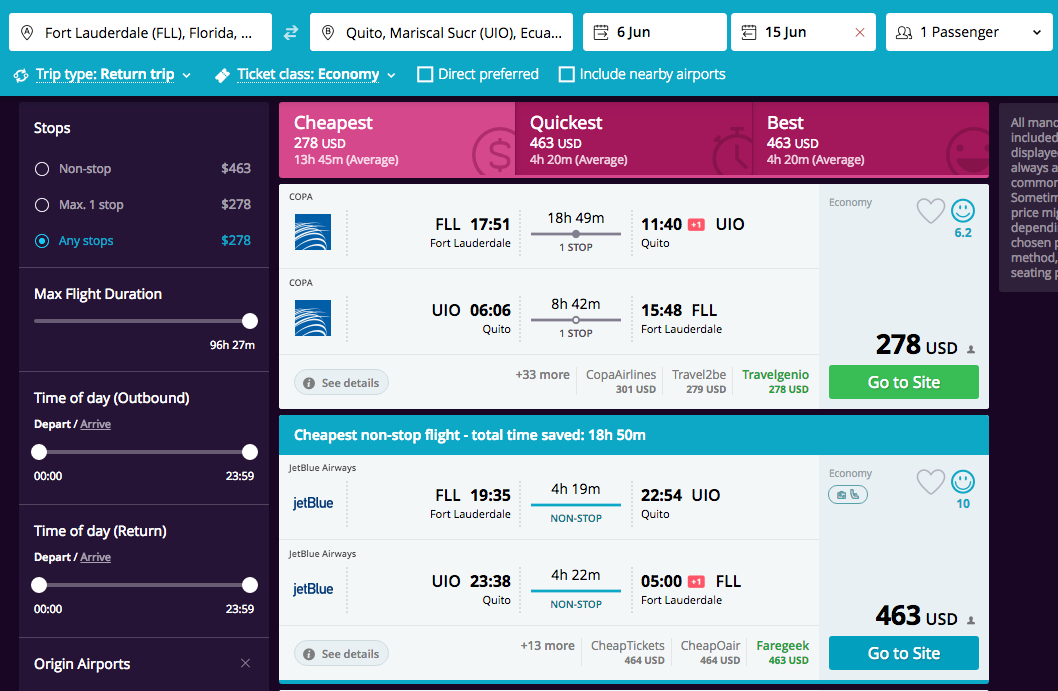The height and width of the screenshot is (691, 1058).
Task: Click the amenities badge on the JetBlue flight
Action: (847, 495)
